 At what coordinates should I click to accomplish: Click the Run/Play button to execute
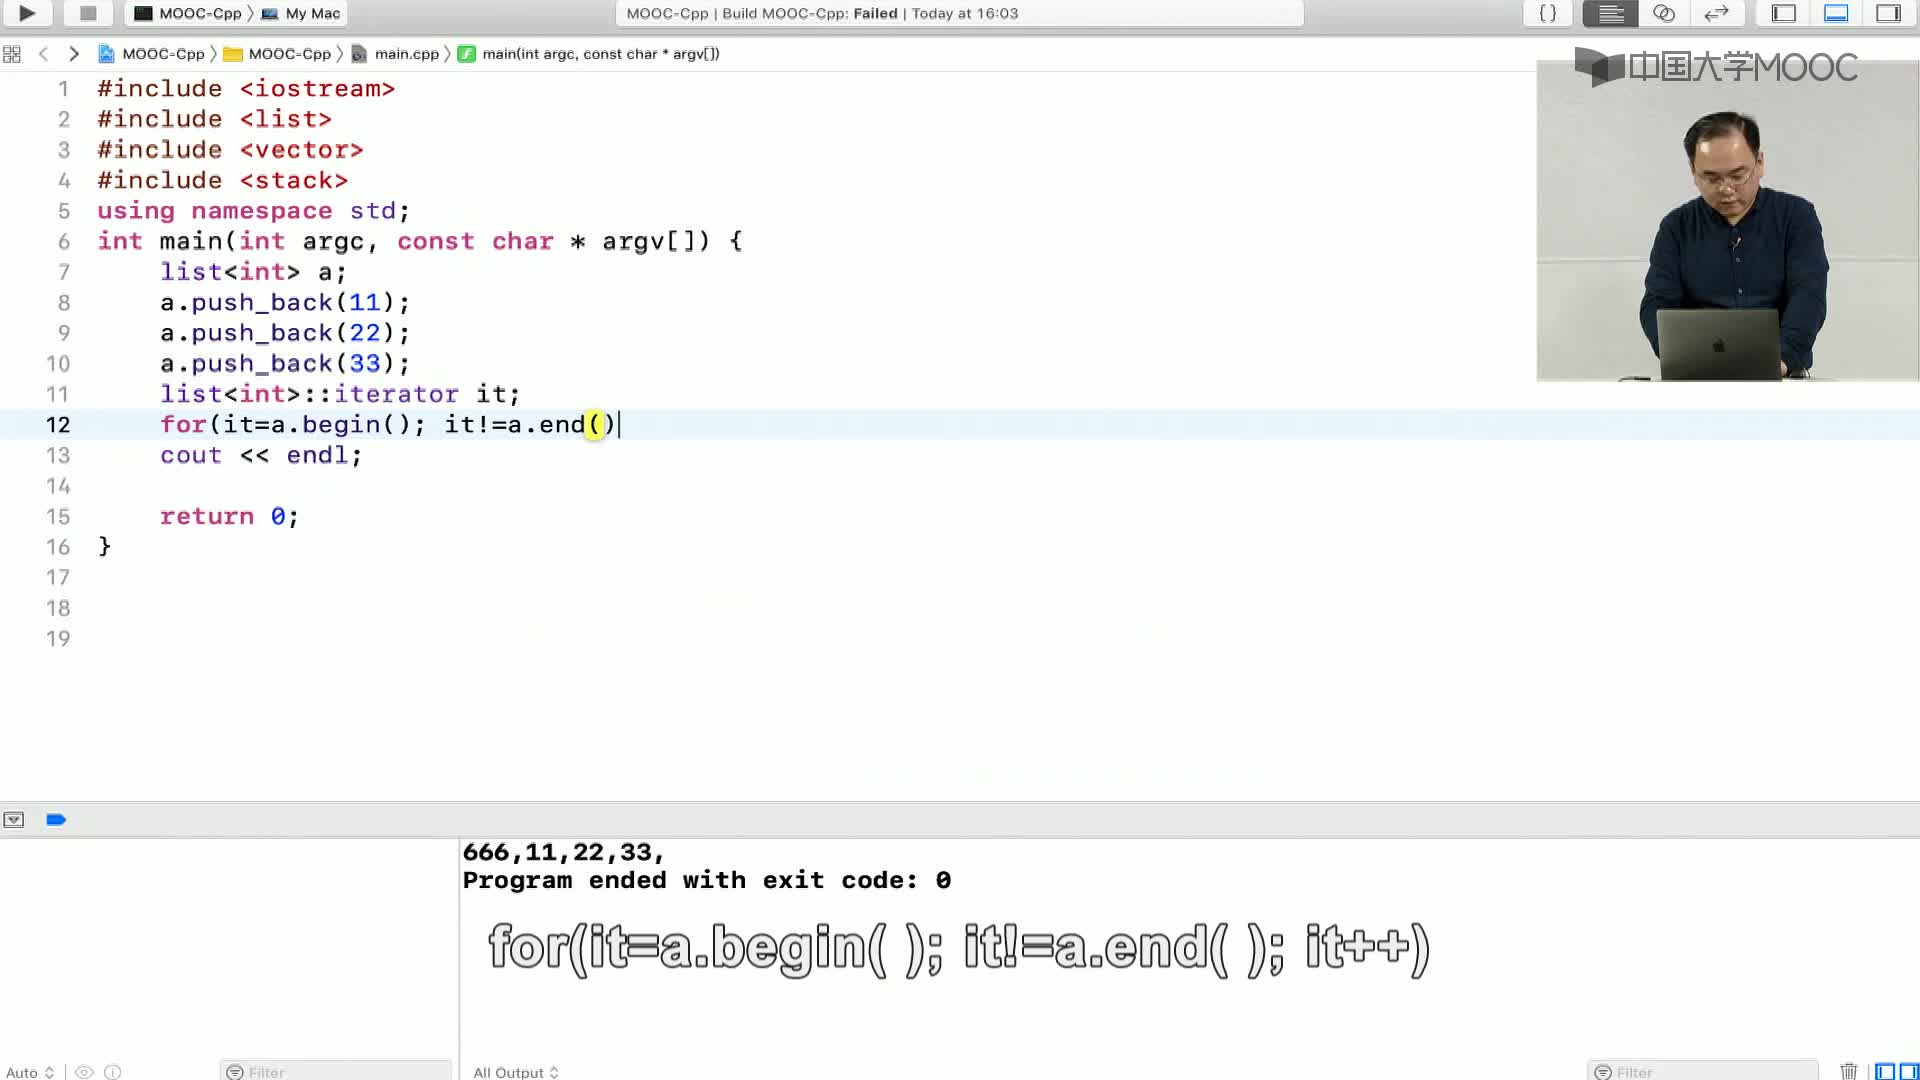[x=26, y=15]
